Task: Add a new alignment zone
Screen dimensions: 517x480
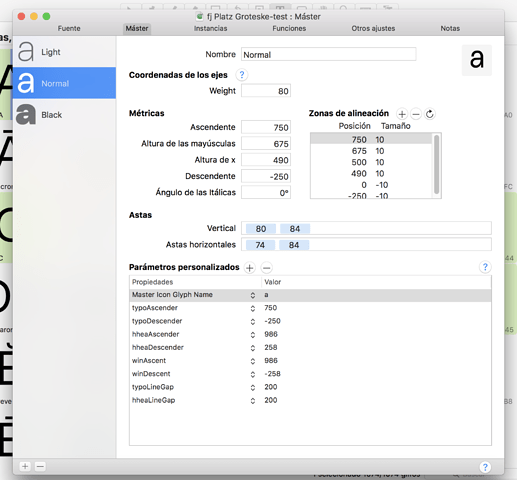Action: pyautogui.click(x=402, y=114)
